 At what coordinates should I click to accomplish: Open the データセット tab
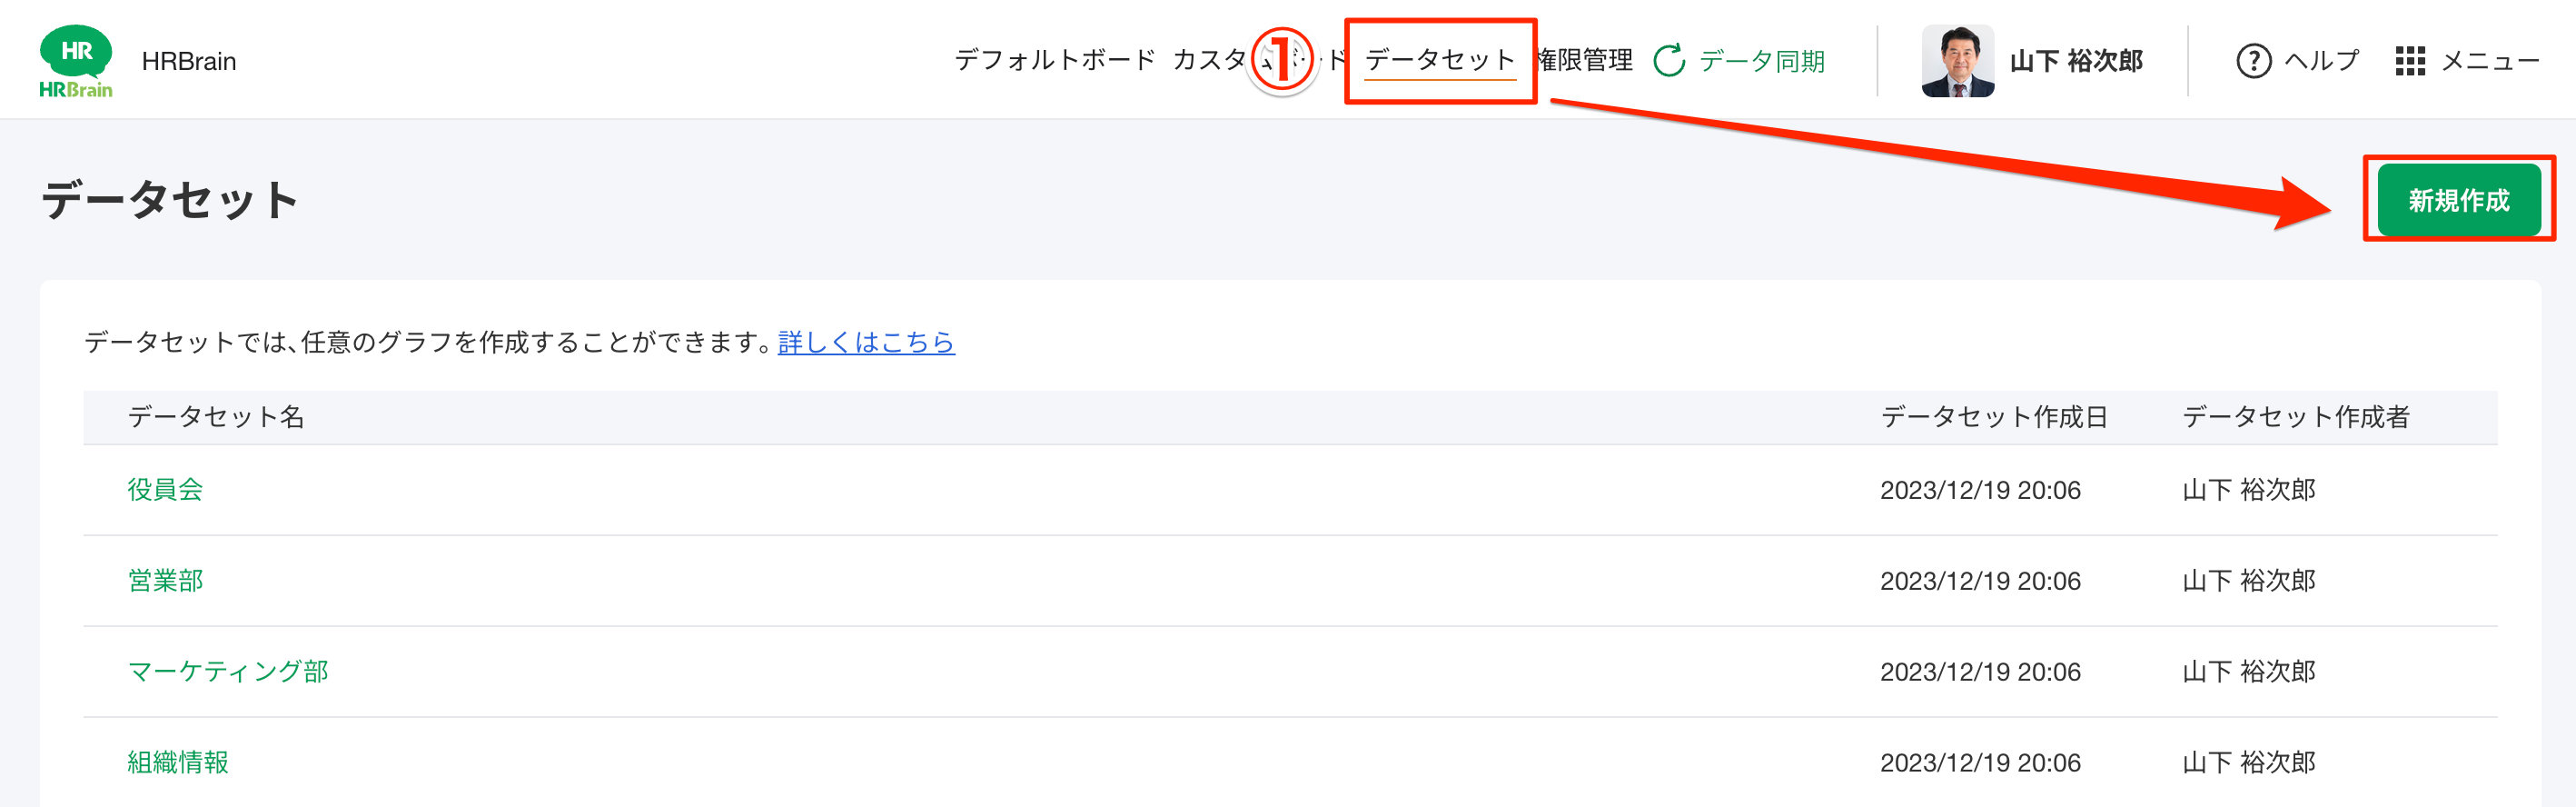[x=1441, y=60]
